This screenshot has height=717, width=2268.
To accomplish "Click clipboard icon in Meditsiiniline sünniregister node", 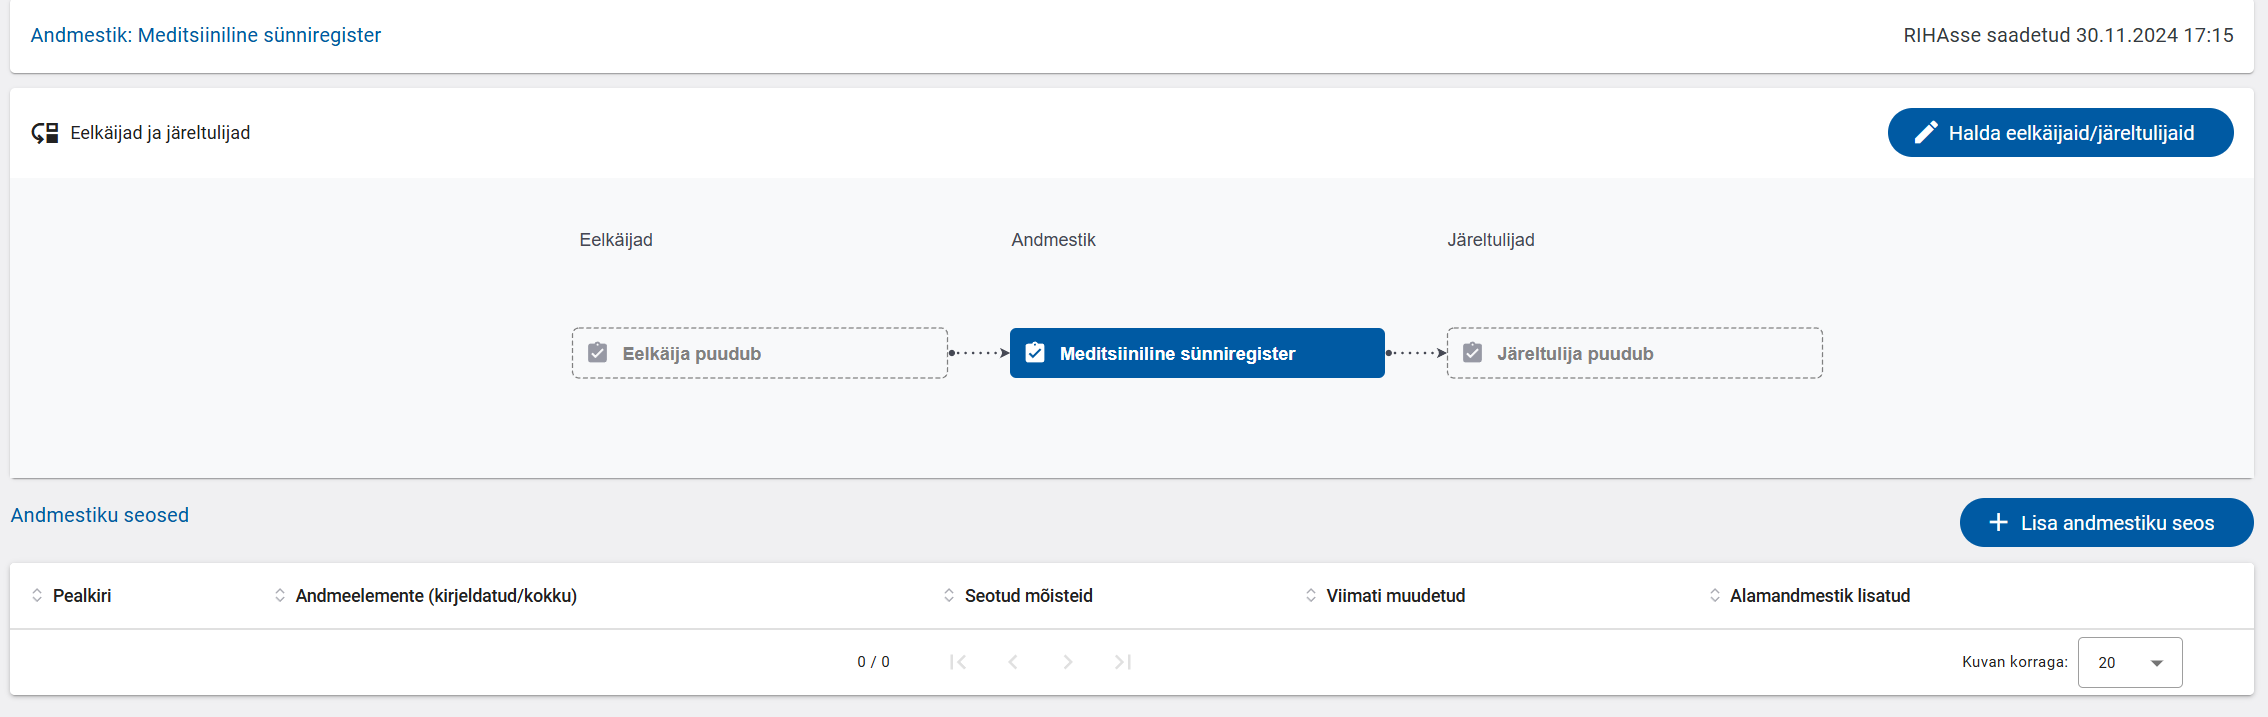I will (1036, 353).
